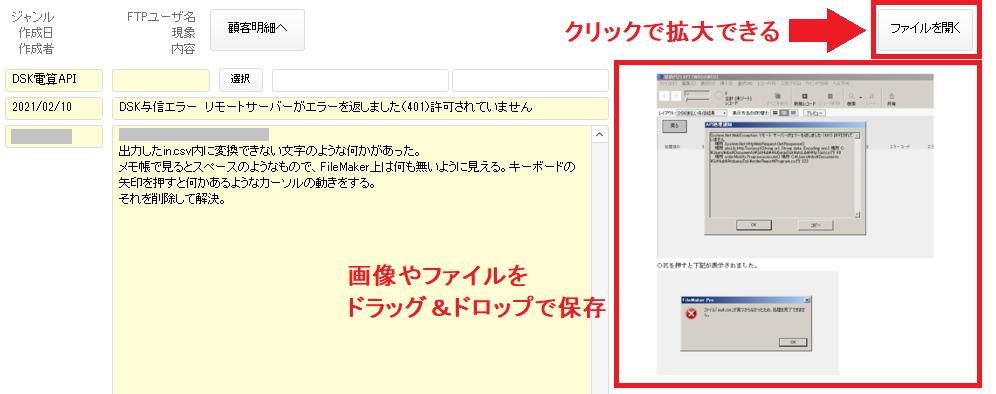Click the FTPユーザ名 label

[161, 17]
